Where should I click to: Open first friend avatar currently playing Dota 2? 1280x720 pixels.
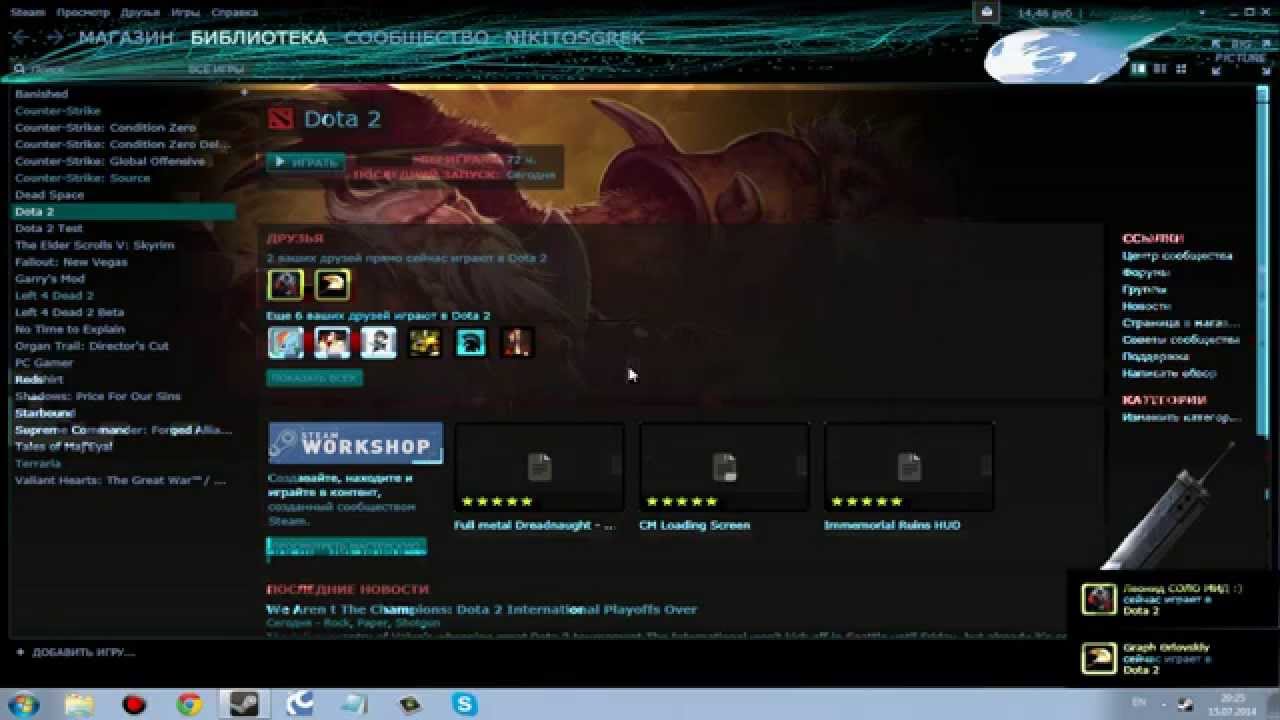pyautogui.click(x=285, y=285)
